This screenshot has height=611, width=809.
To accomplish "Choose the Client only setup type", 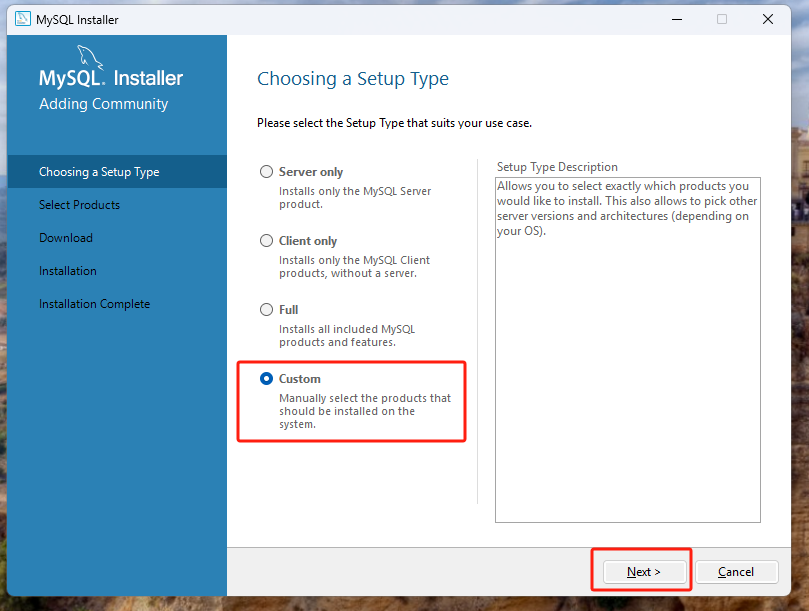I will coord(266,241).
